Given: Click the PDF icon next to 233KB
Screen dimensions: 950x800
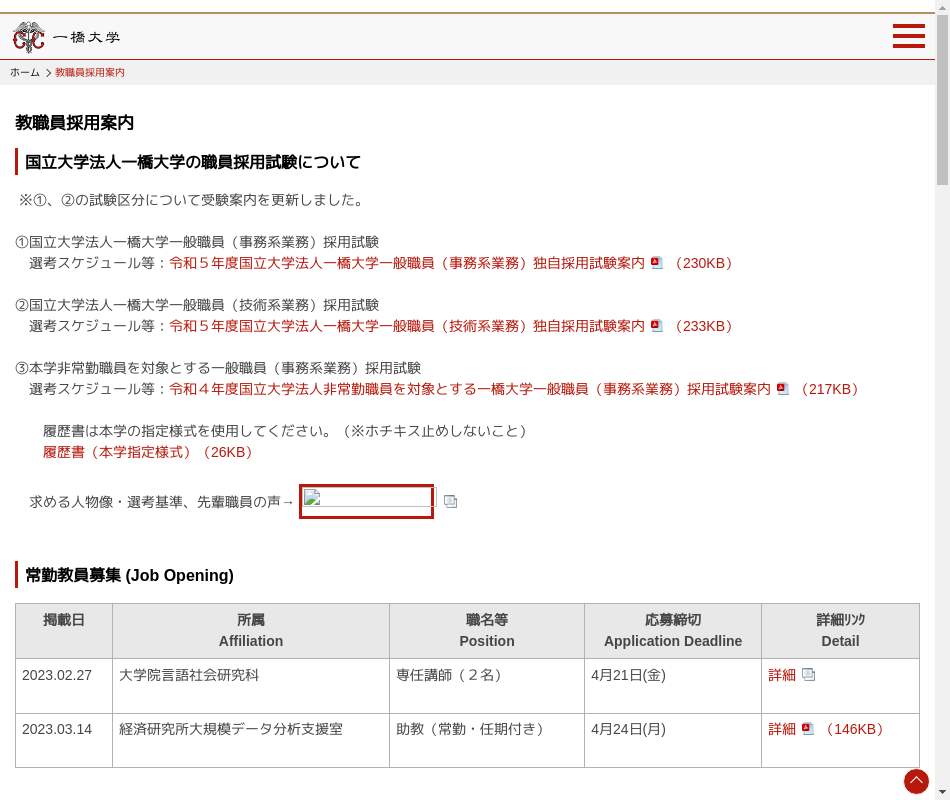Looking at the screenshot, I should (x=657, y=325).
